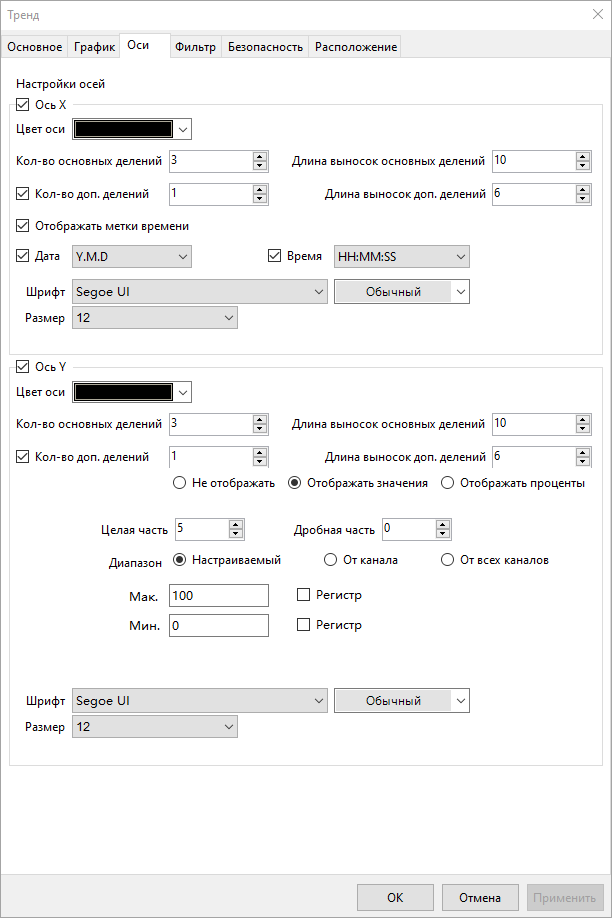Select Отображать проценты radio button

(x=447, y=483)
